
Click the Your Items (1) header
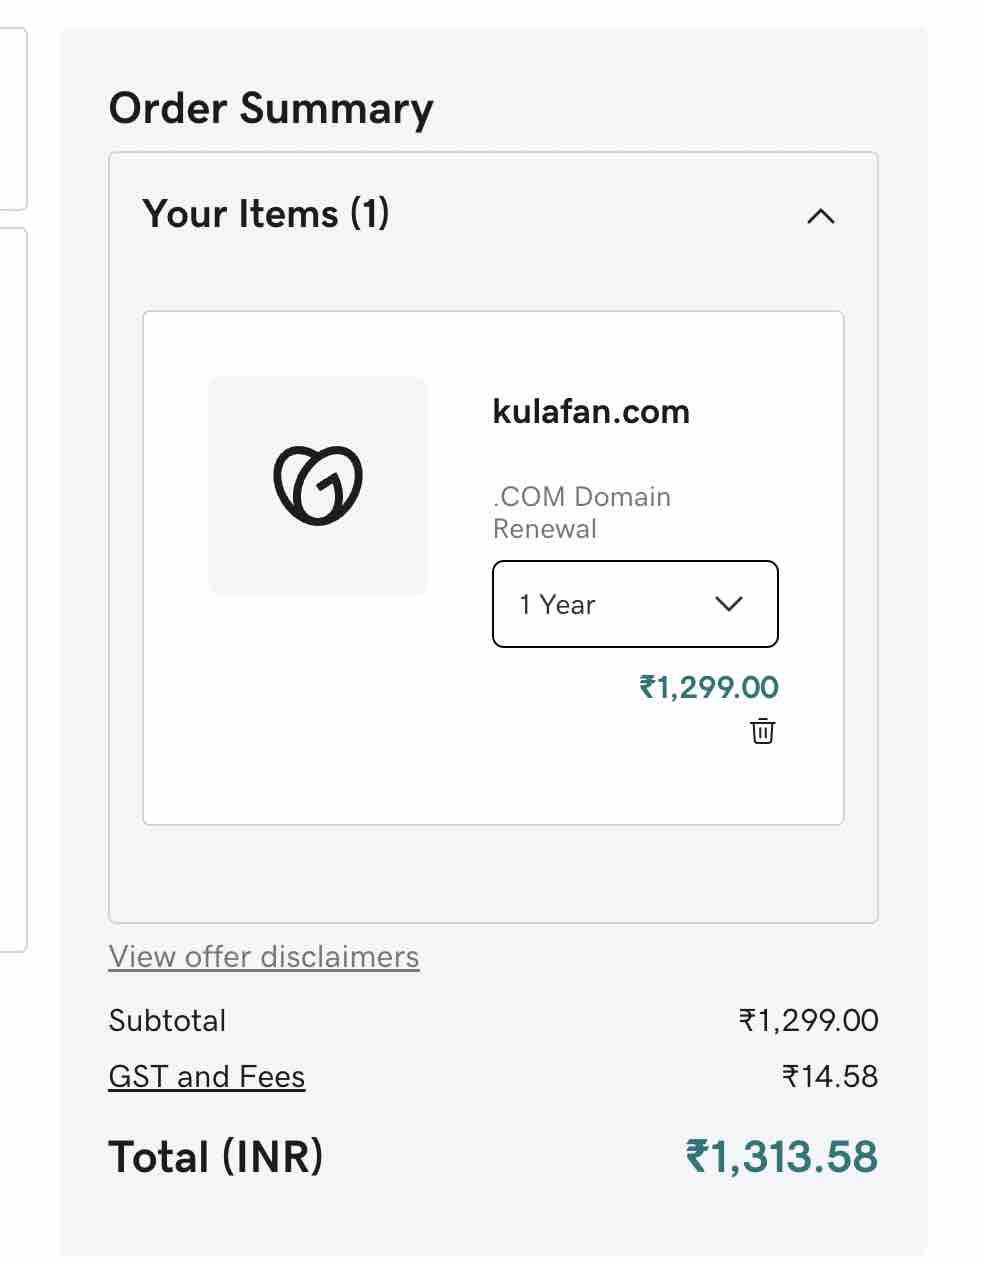pos(266,214)
